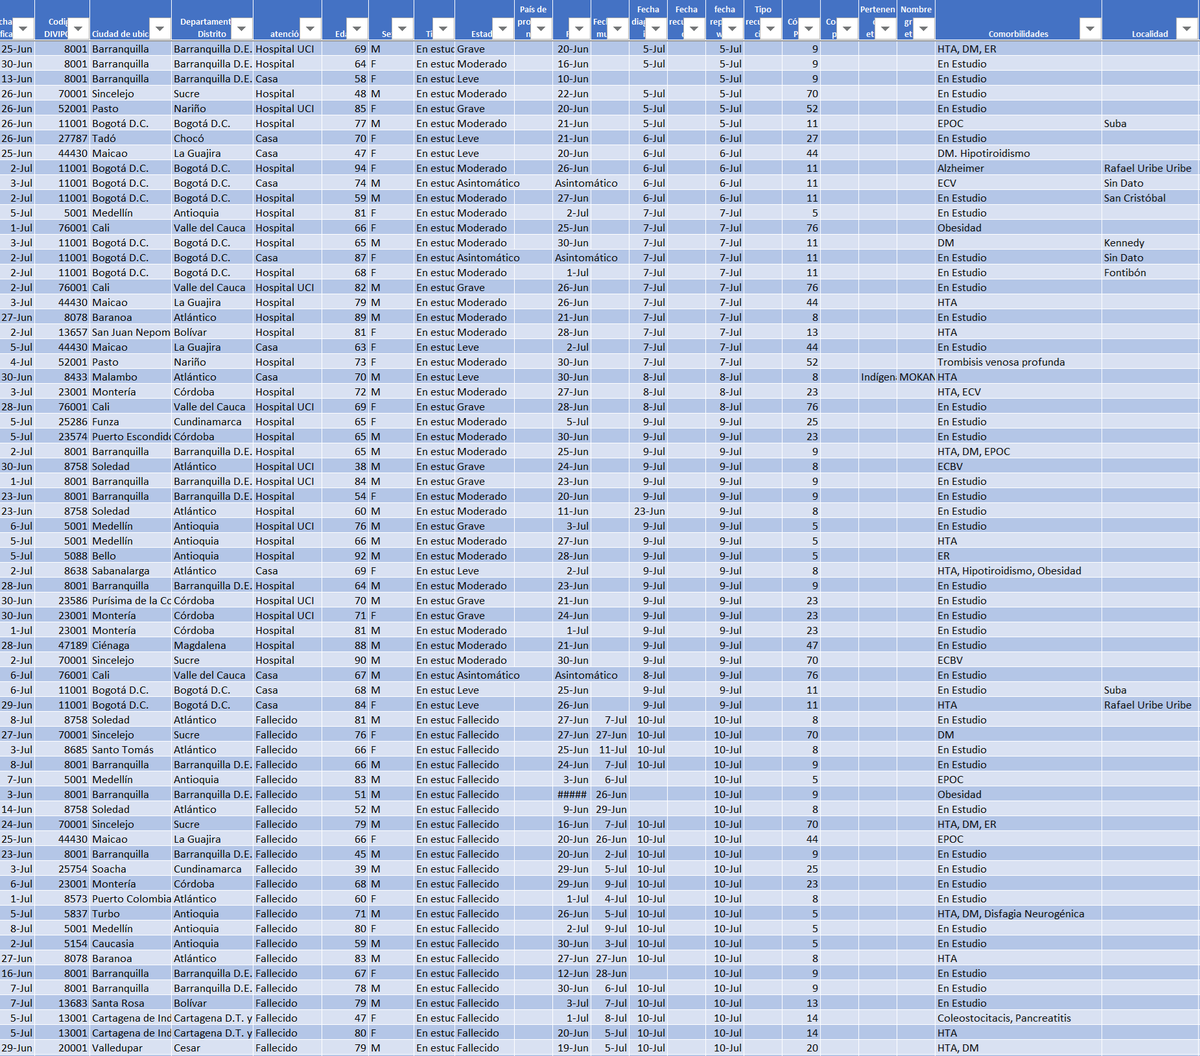1200x1056 pixels.
Task: Click the 'HTA, ECV' comorbidity cell
Action: click(x=1018, y=392)
